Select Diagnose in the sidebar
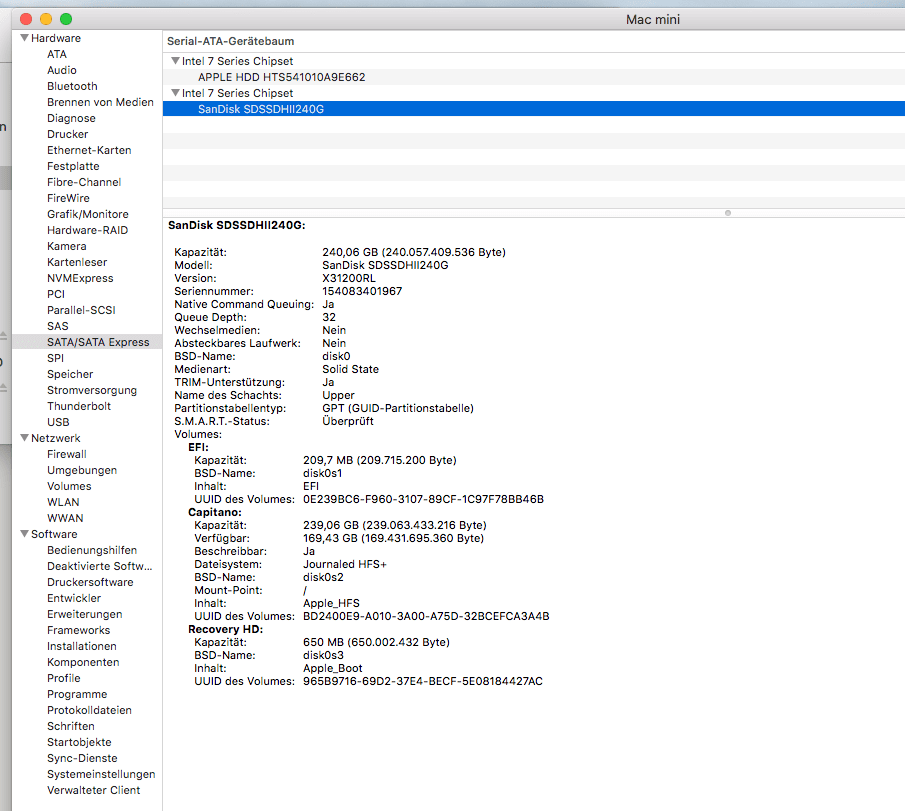This screenshot has width=905, height=811. click(x=71, y=118)
